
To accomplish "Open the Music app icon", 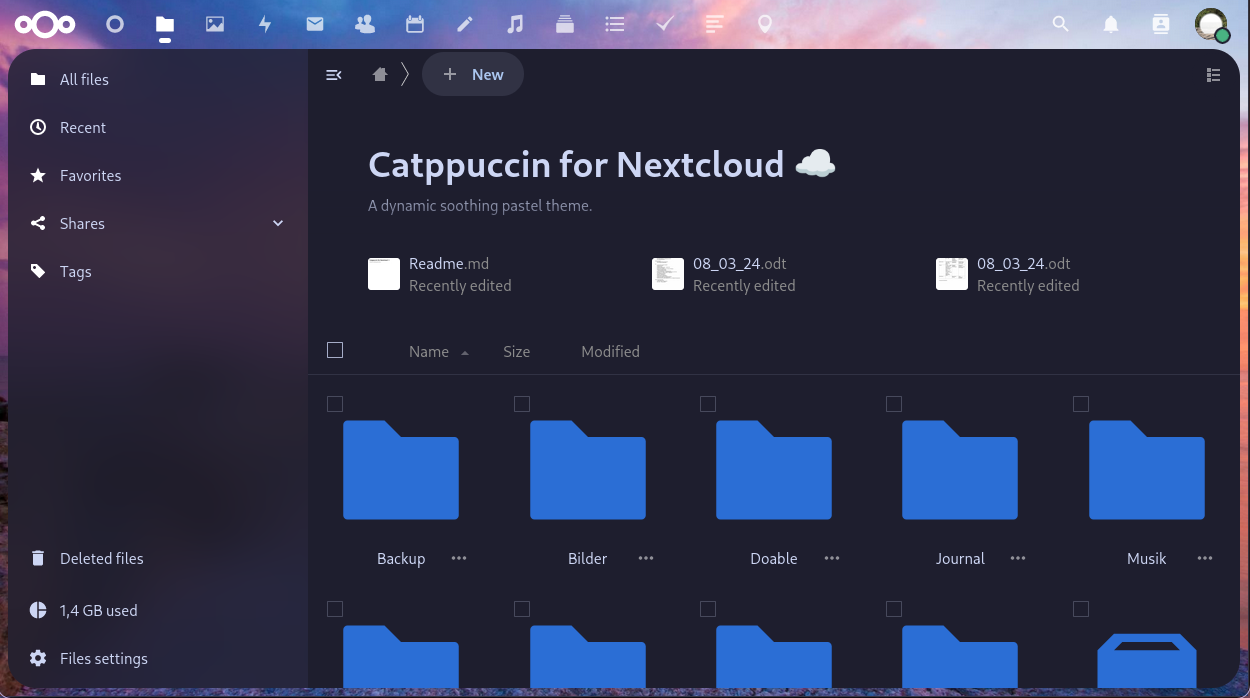I will (x=515, y=24).
